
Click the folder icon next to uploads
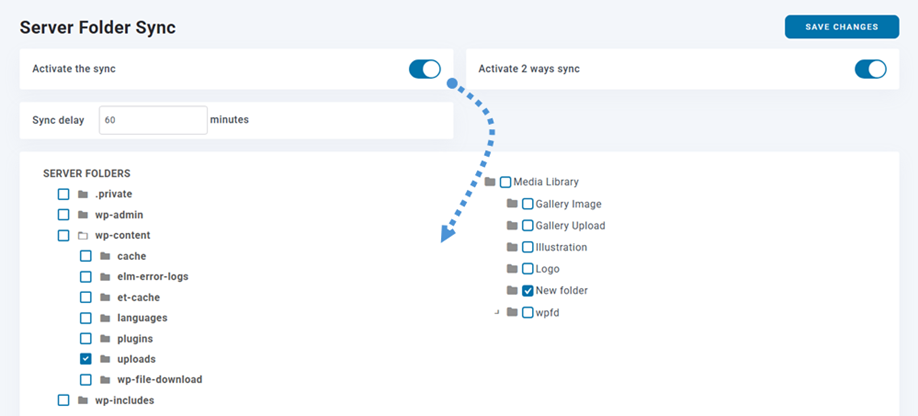click(x=106, y=359)
